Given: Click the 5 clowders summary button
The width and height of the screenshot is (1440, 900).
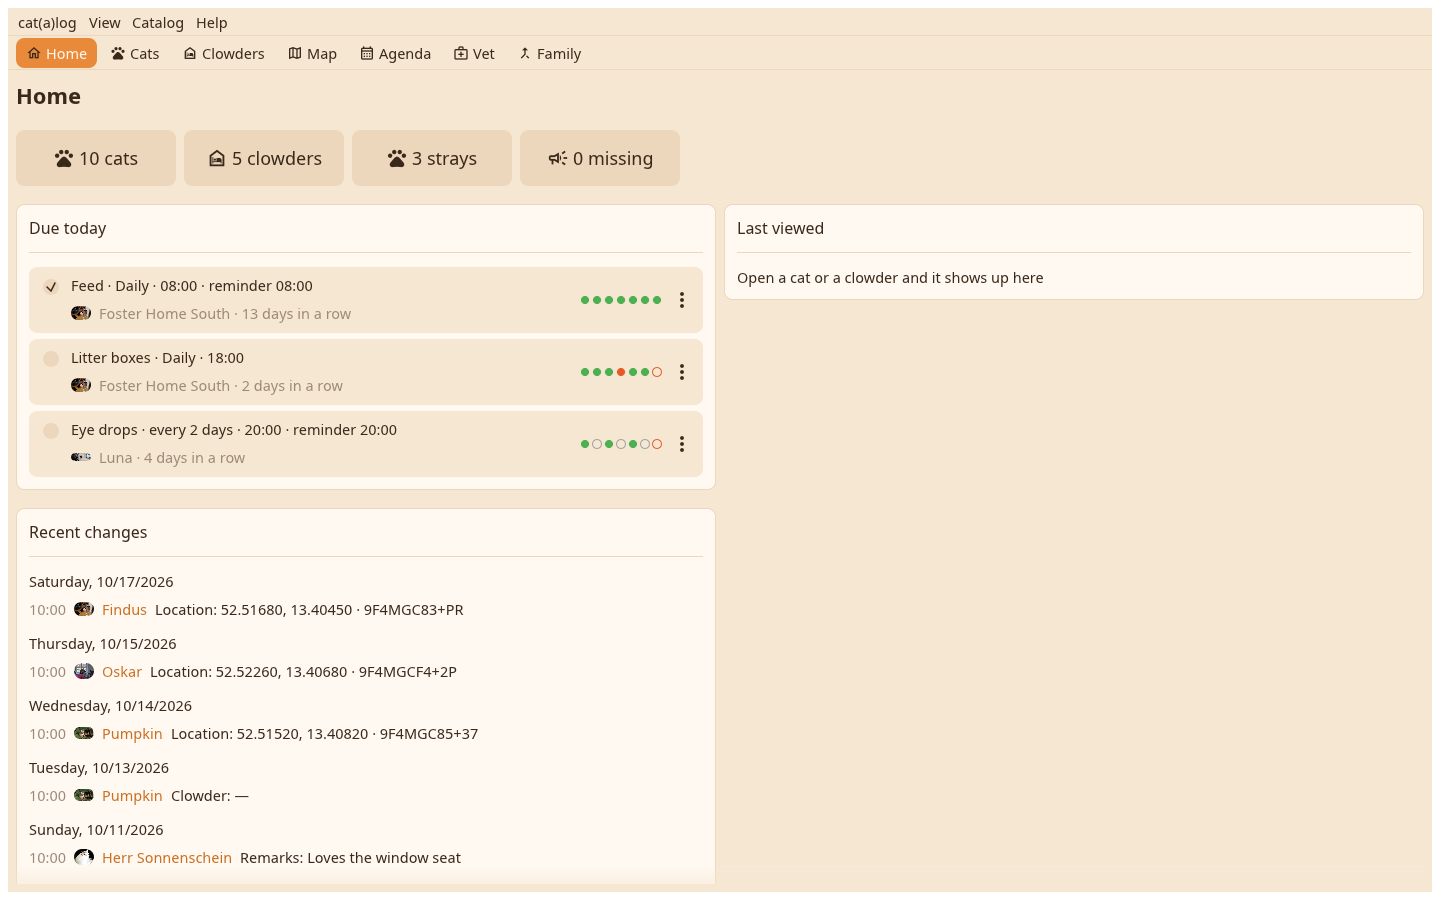Looking at the screenshot, I should 264,158.
